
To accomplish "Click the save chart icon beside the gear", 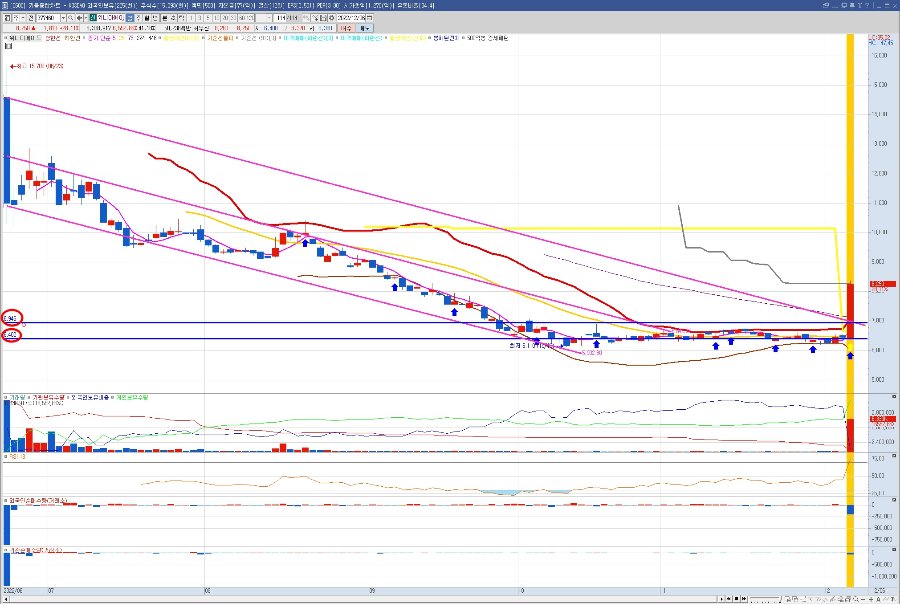I will 323,18.
